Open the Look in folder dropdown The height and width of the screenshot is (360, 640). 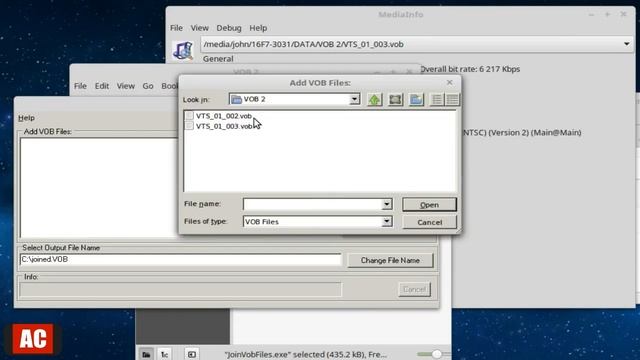tap(354, 99)
